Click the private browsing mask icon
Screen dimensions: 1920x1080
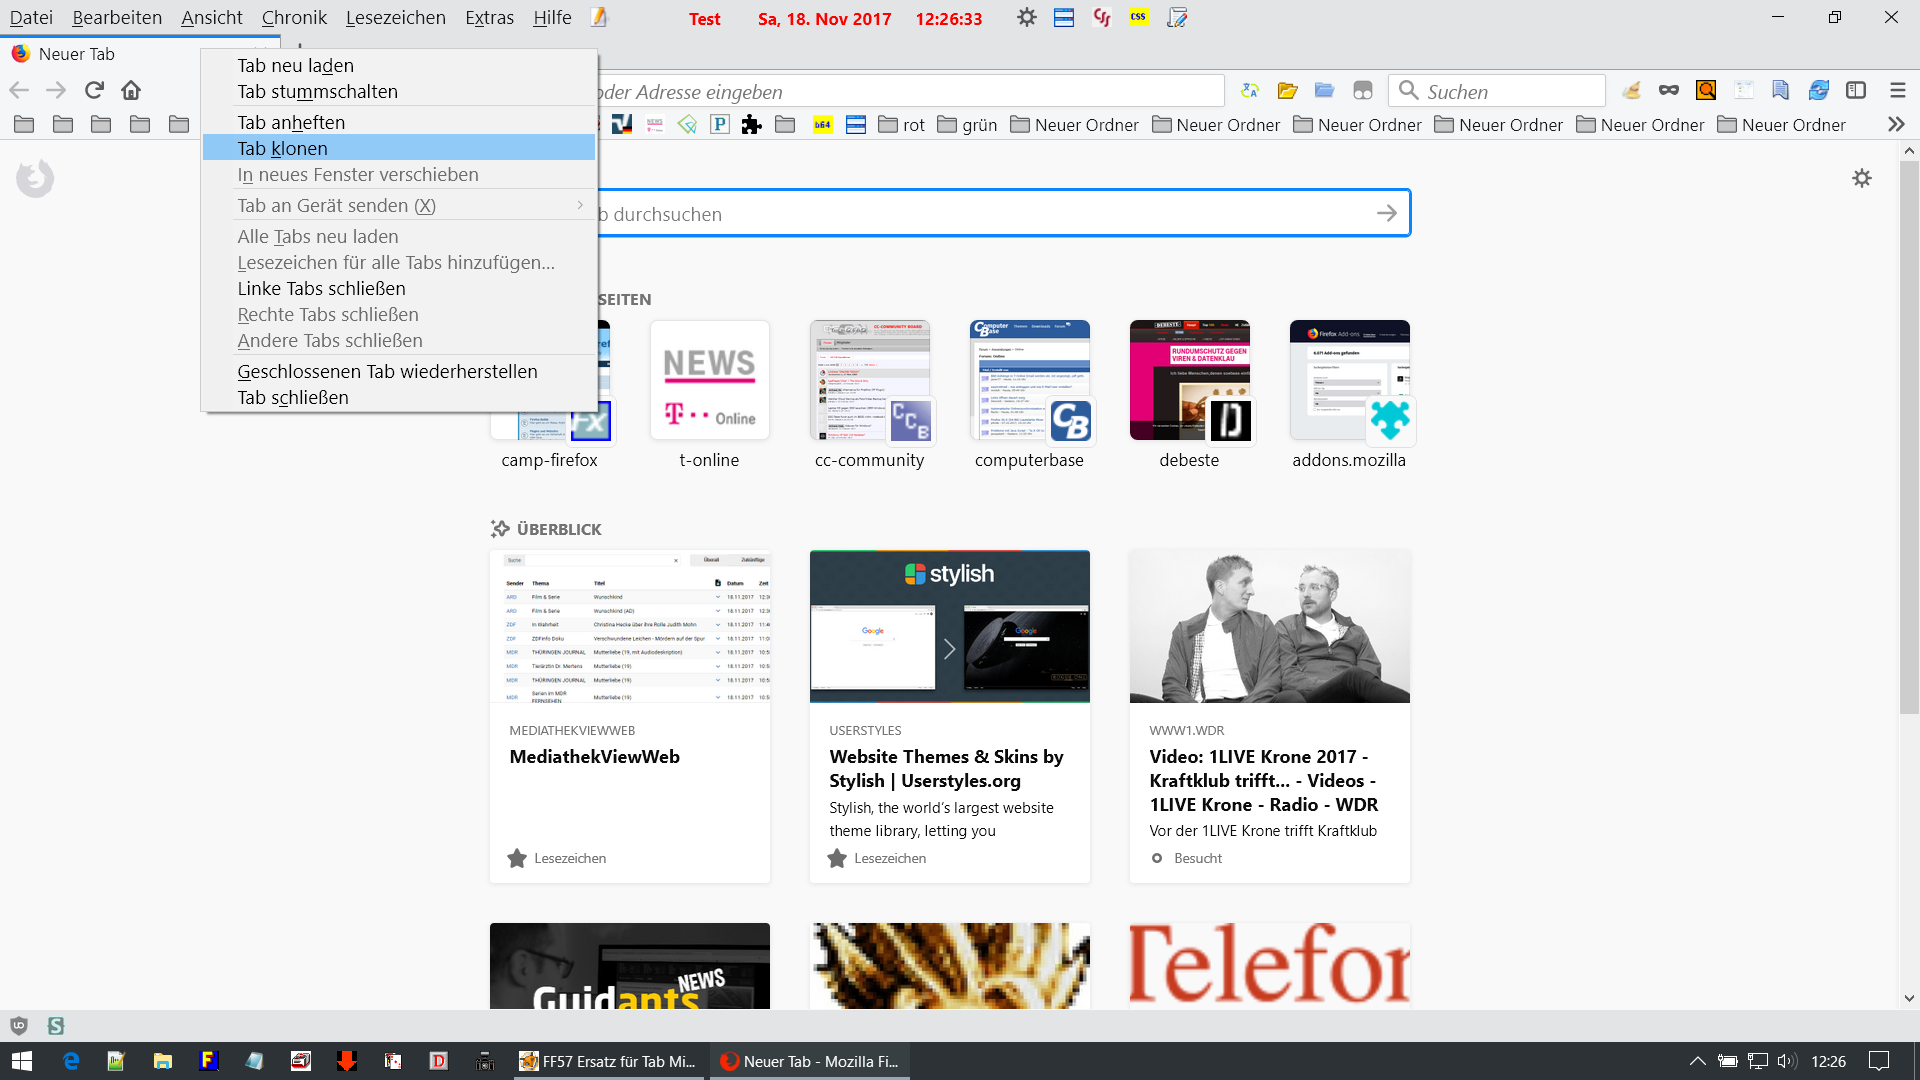pos(1668,91)
